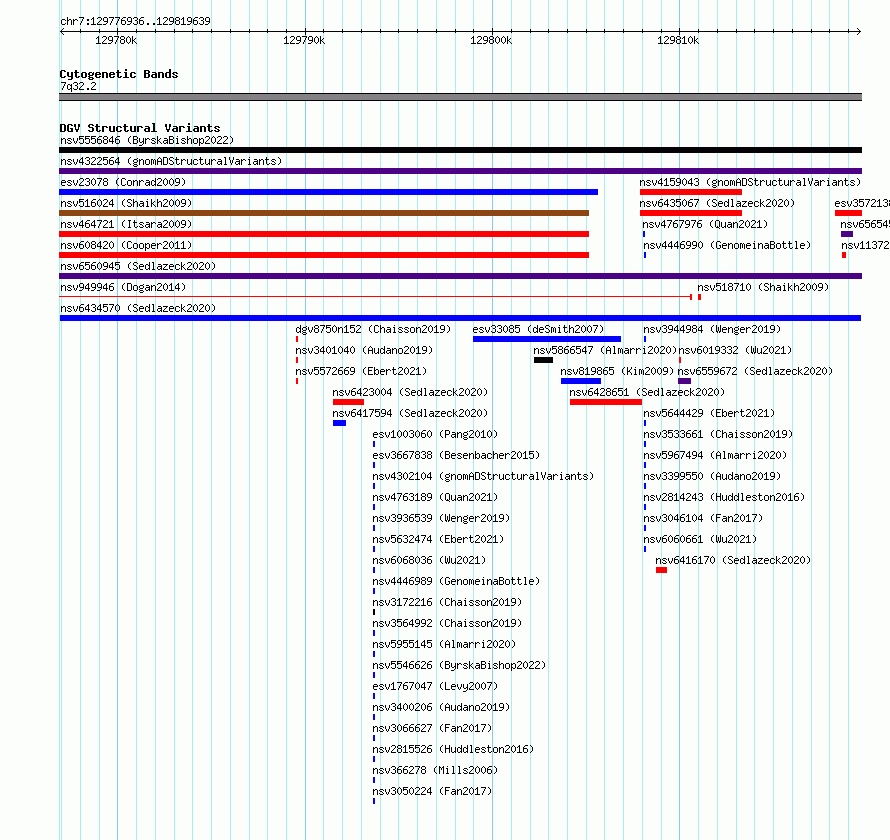Image resolution: width=890 pixels, height=840 pixels.
Task: Click nsv518710 (Shaikh2009) variant label
Action: tap(763, 287)
